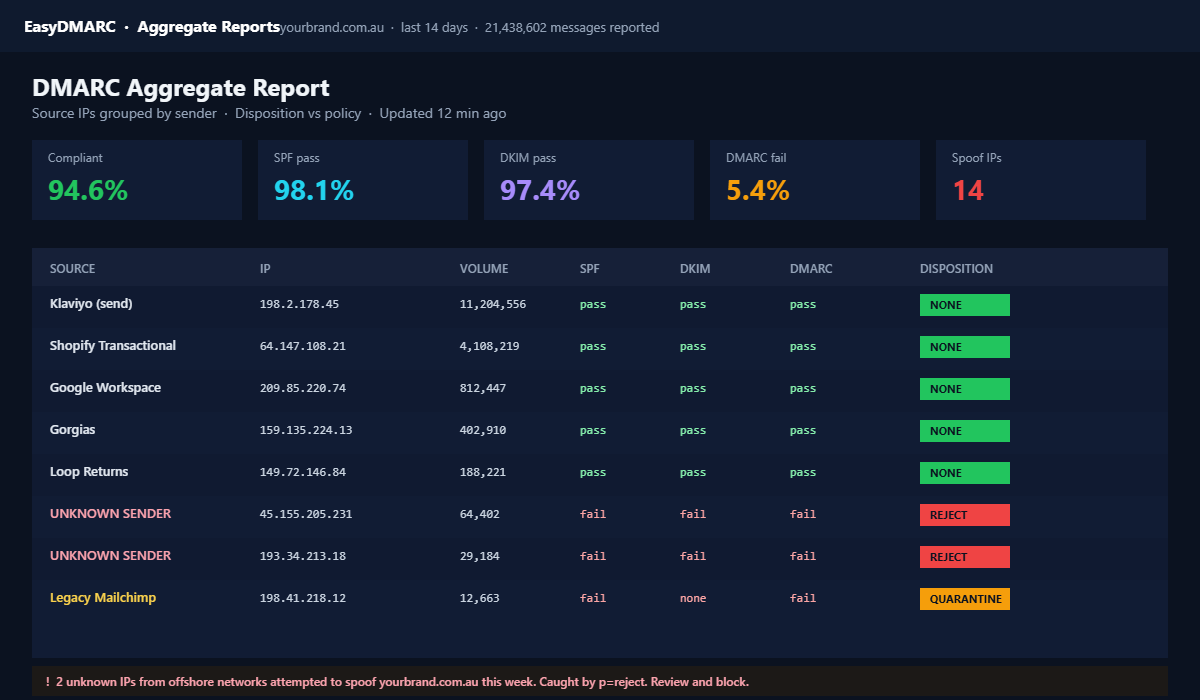The width and height of the screenshot is (1200, 700).
Task: Click IP address 193.34.213.18
Action: 303,556
